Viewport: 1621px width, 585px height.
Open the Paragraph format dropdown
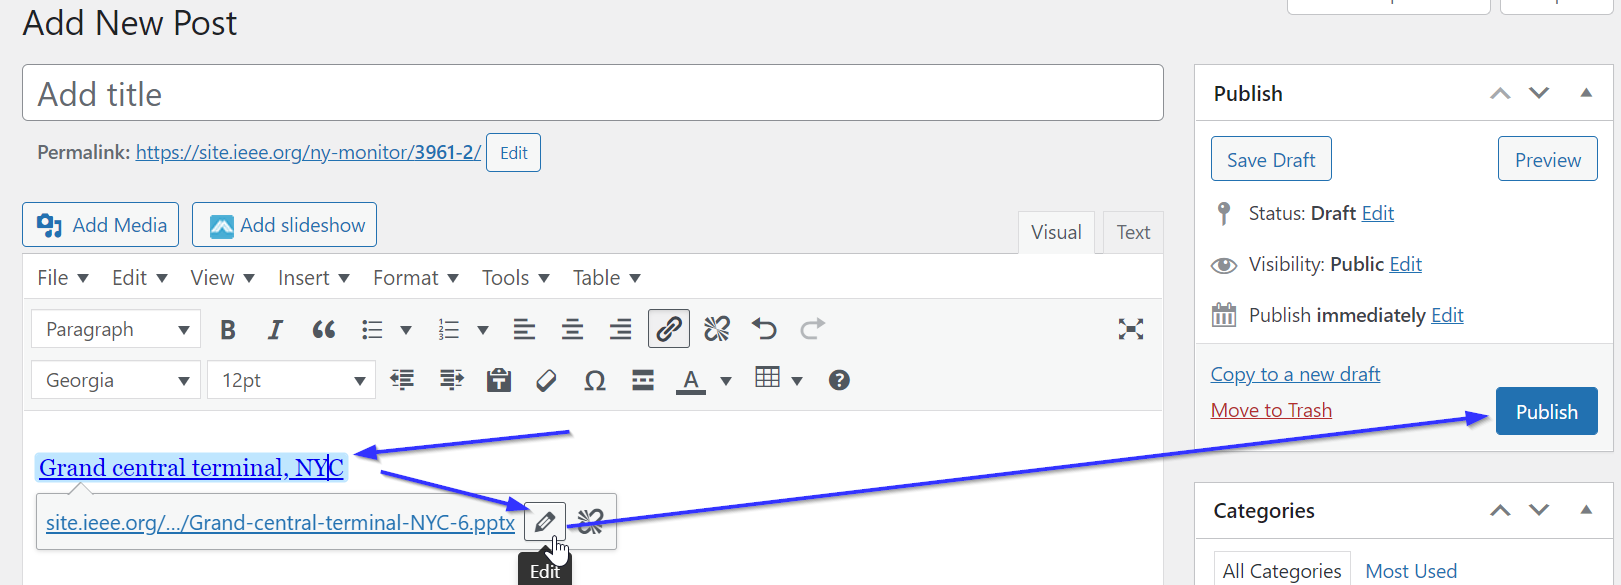tap(116, 329)
